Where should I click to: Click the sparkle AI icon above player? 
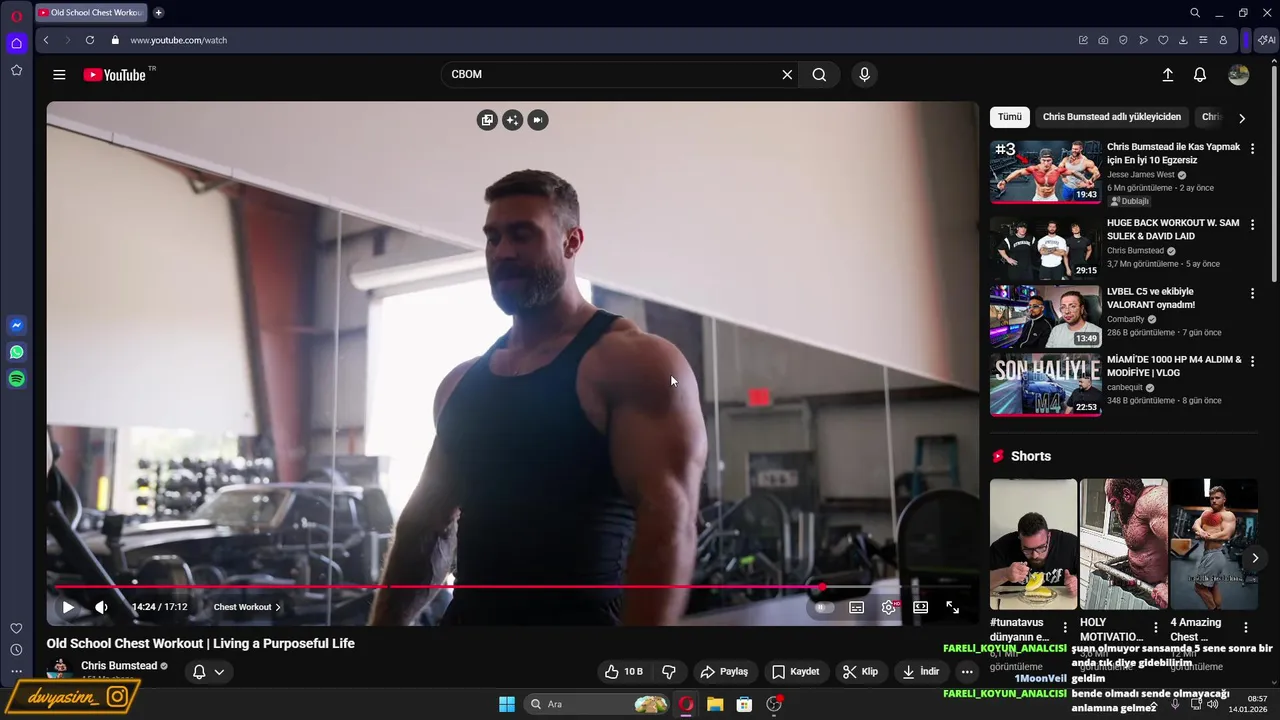point(512,120)
